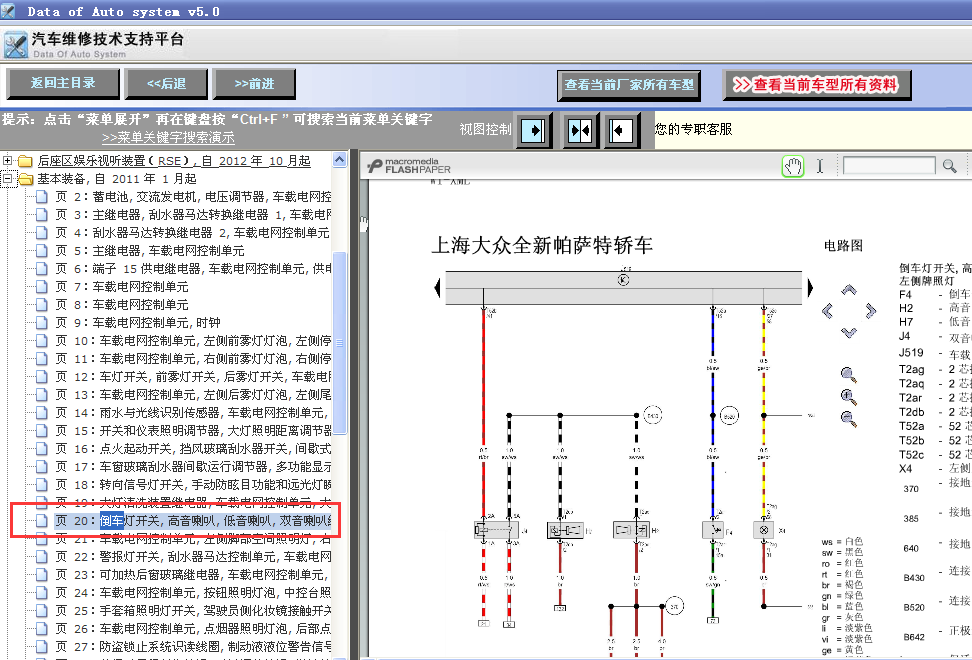
Task: Open 页 25: 手套箱照明灯开关
Action: 193,610
